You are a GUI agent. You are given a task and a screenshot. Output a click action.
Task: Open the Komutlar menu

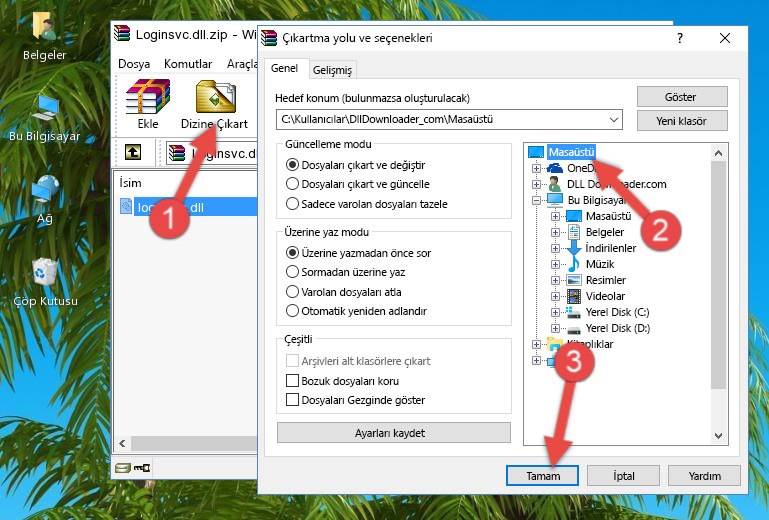pyautogui.click(x=188, y=63)
